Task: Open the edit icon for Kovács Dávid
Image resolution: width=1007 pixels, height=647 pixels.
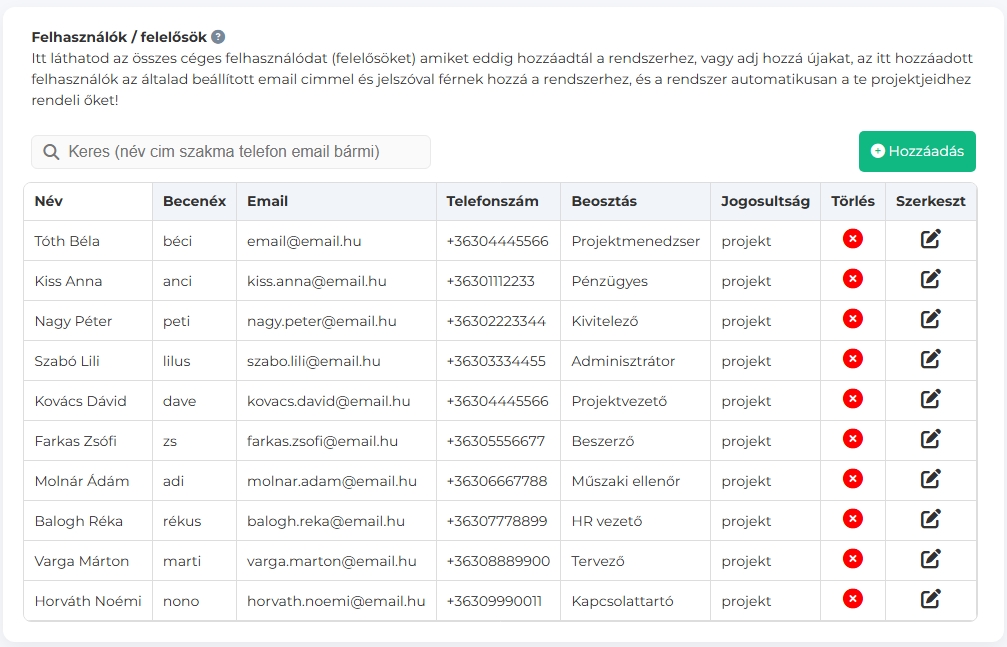Action: point(931,399)
